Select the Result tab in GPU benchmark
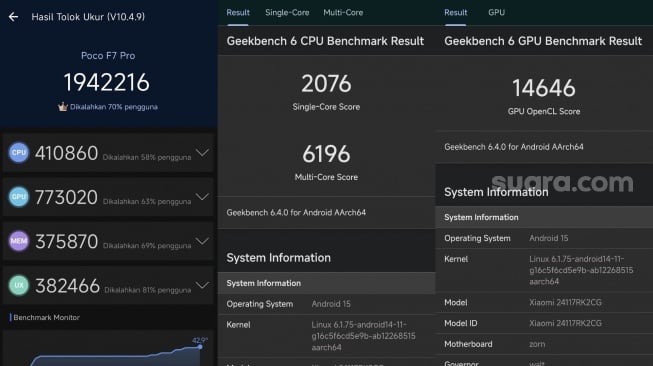The height and width of the screenshot is (366, 653). click(x=456, y=12)
